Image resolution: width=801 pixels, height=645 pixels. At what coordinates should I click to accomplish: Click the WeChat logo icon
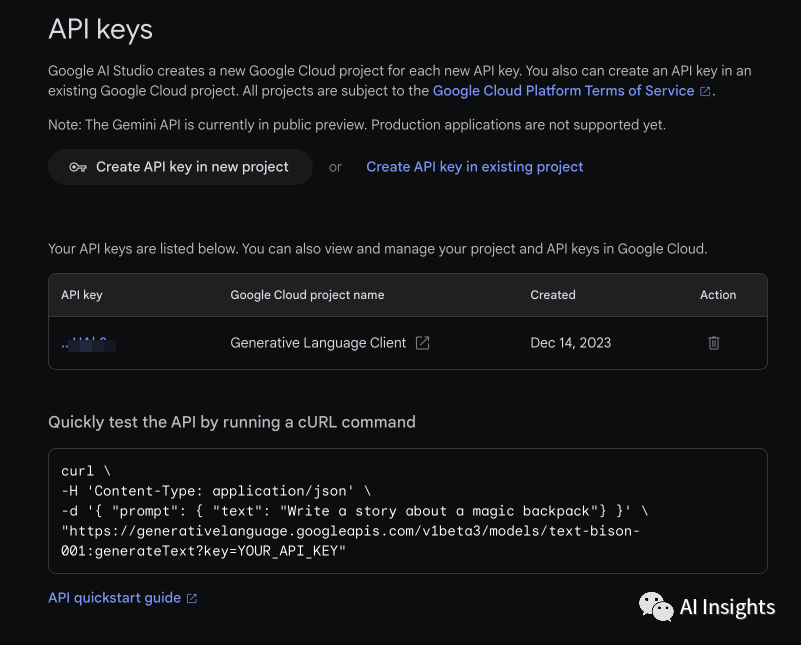(655, 606)
